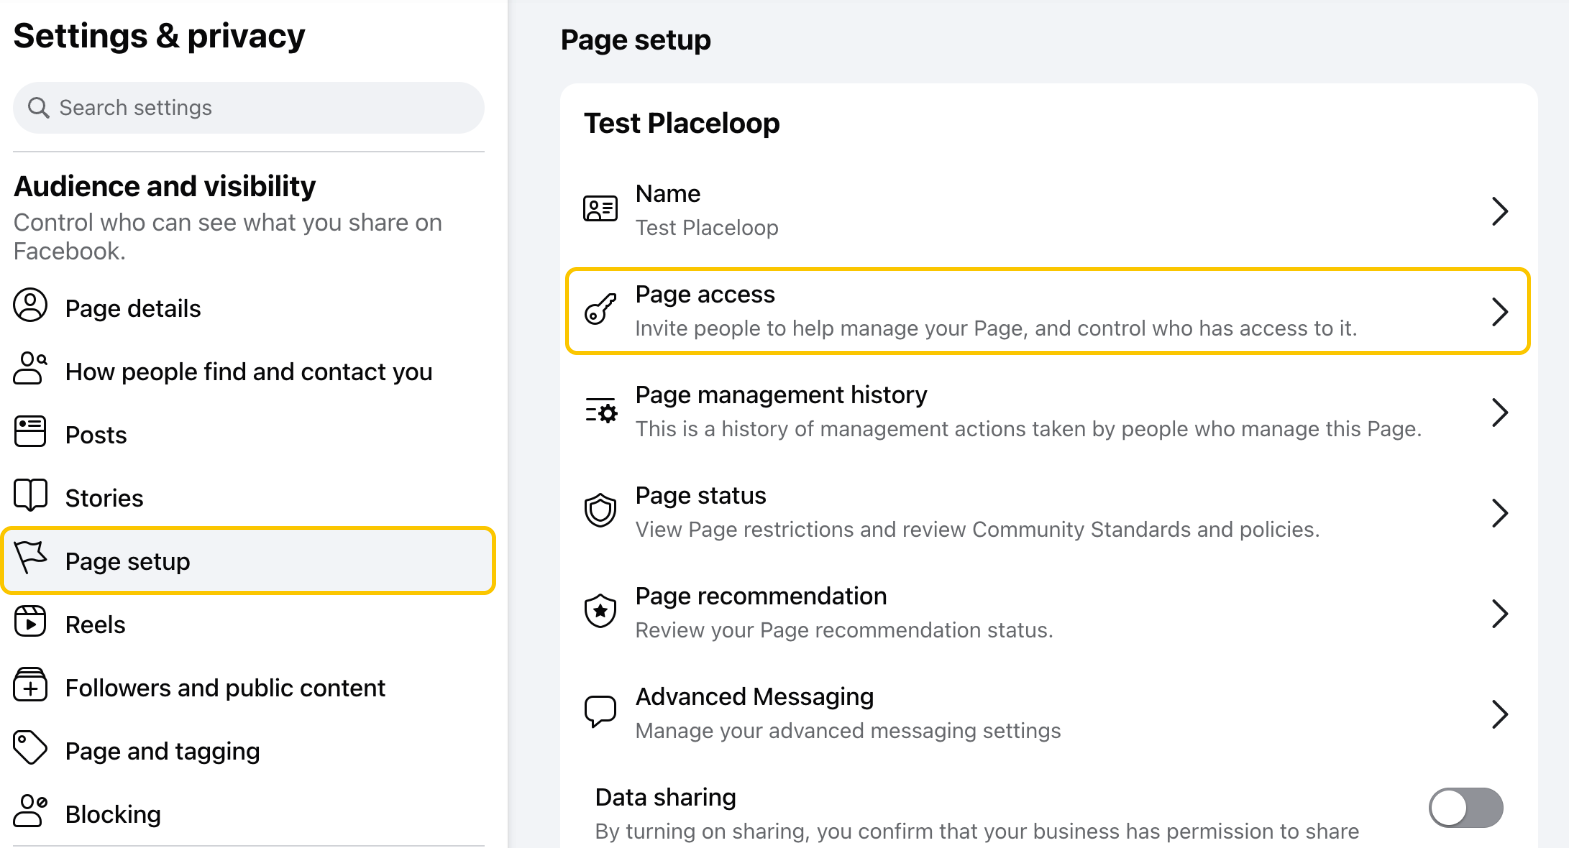Click the Page management history gear icon
Screen dimensions: 1569x848
[x=601, y=410]
